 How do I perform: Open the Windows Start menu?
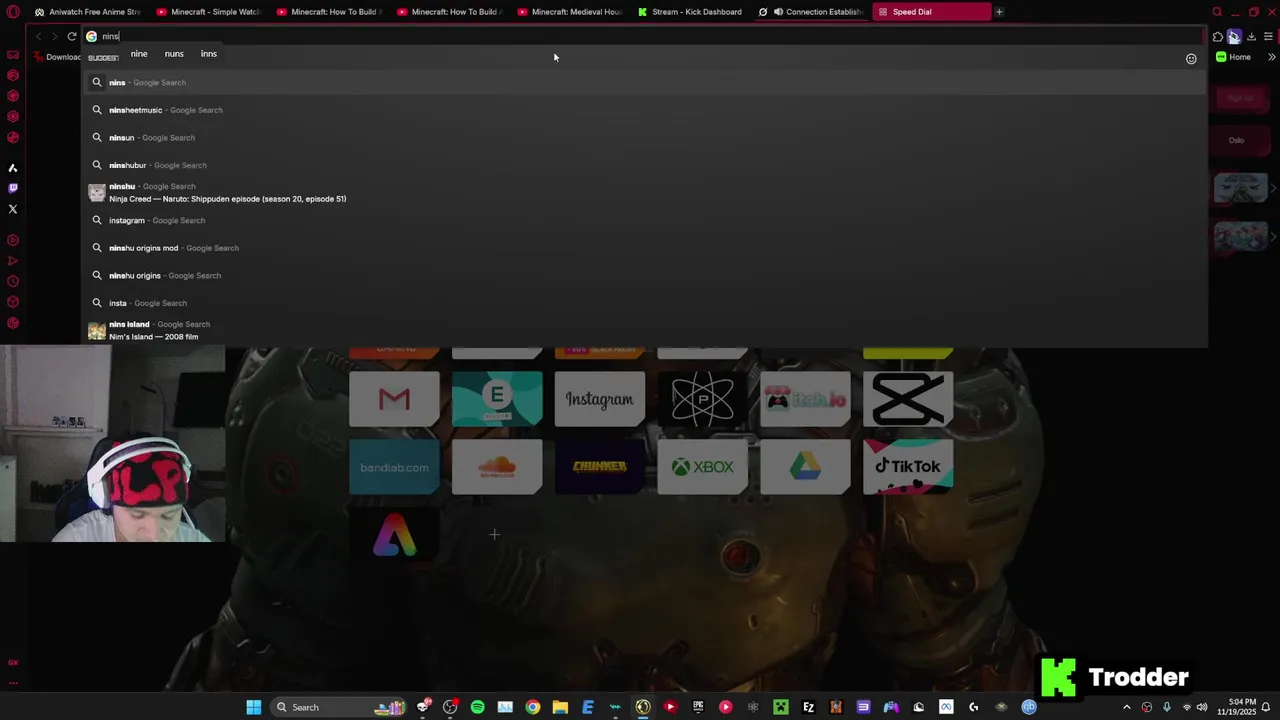coord(254,707)
